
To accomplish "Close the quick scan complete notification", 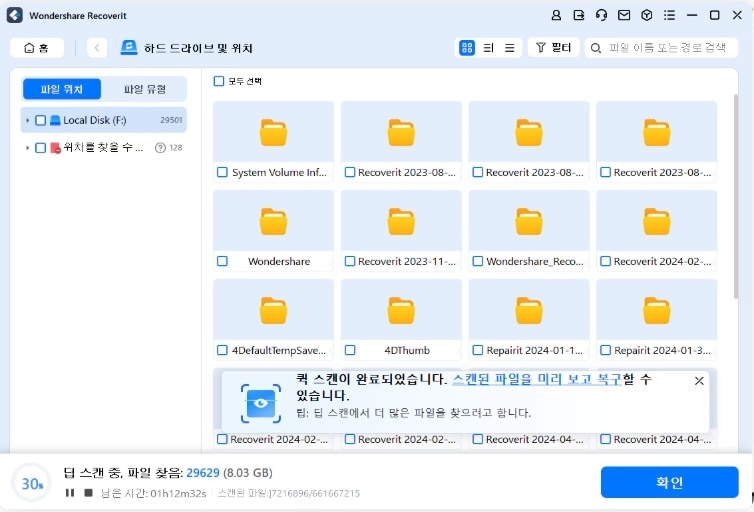I will [x=699, y=381].
